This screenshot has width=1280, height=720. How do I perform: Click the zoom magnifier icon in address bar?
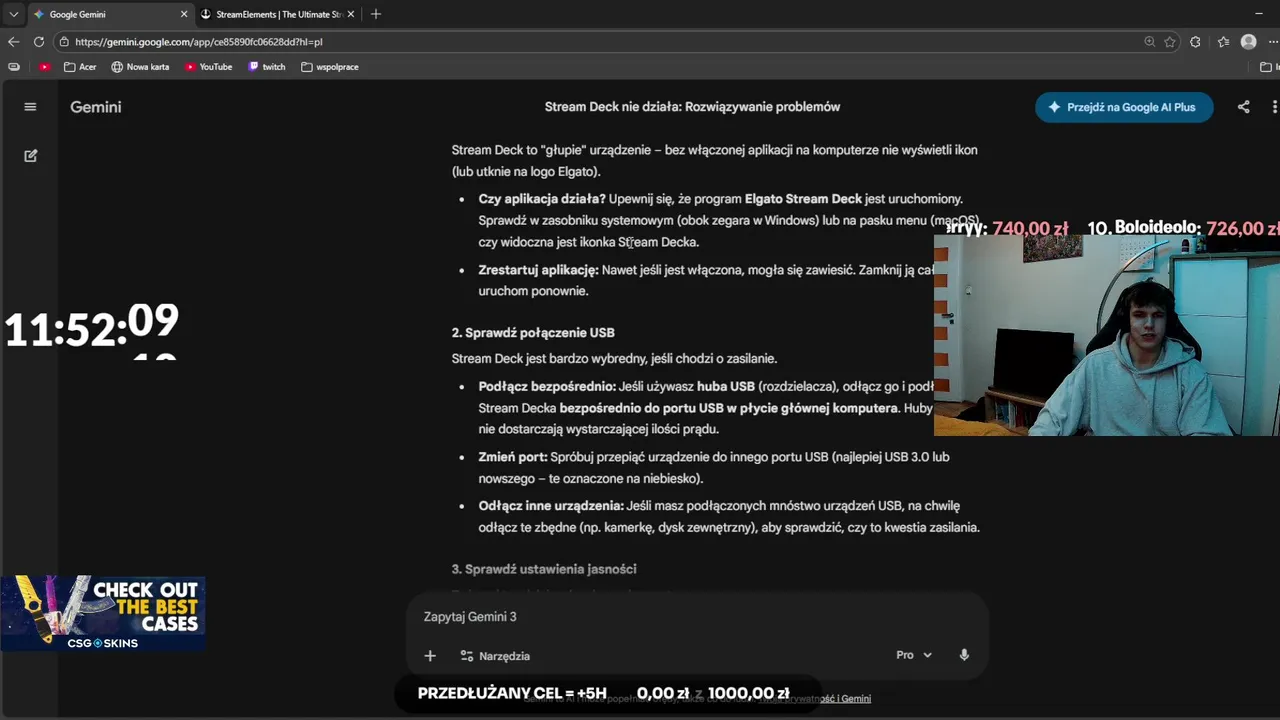[x=1150, y=42]
